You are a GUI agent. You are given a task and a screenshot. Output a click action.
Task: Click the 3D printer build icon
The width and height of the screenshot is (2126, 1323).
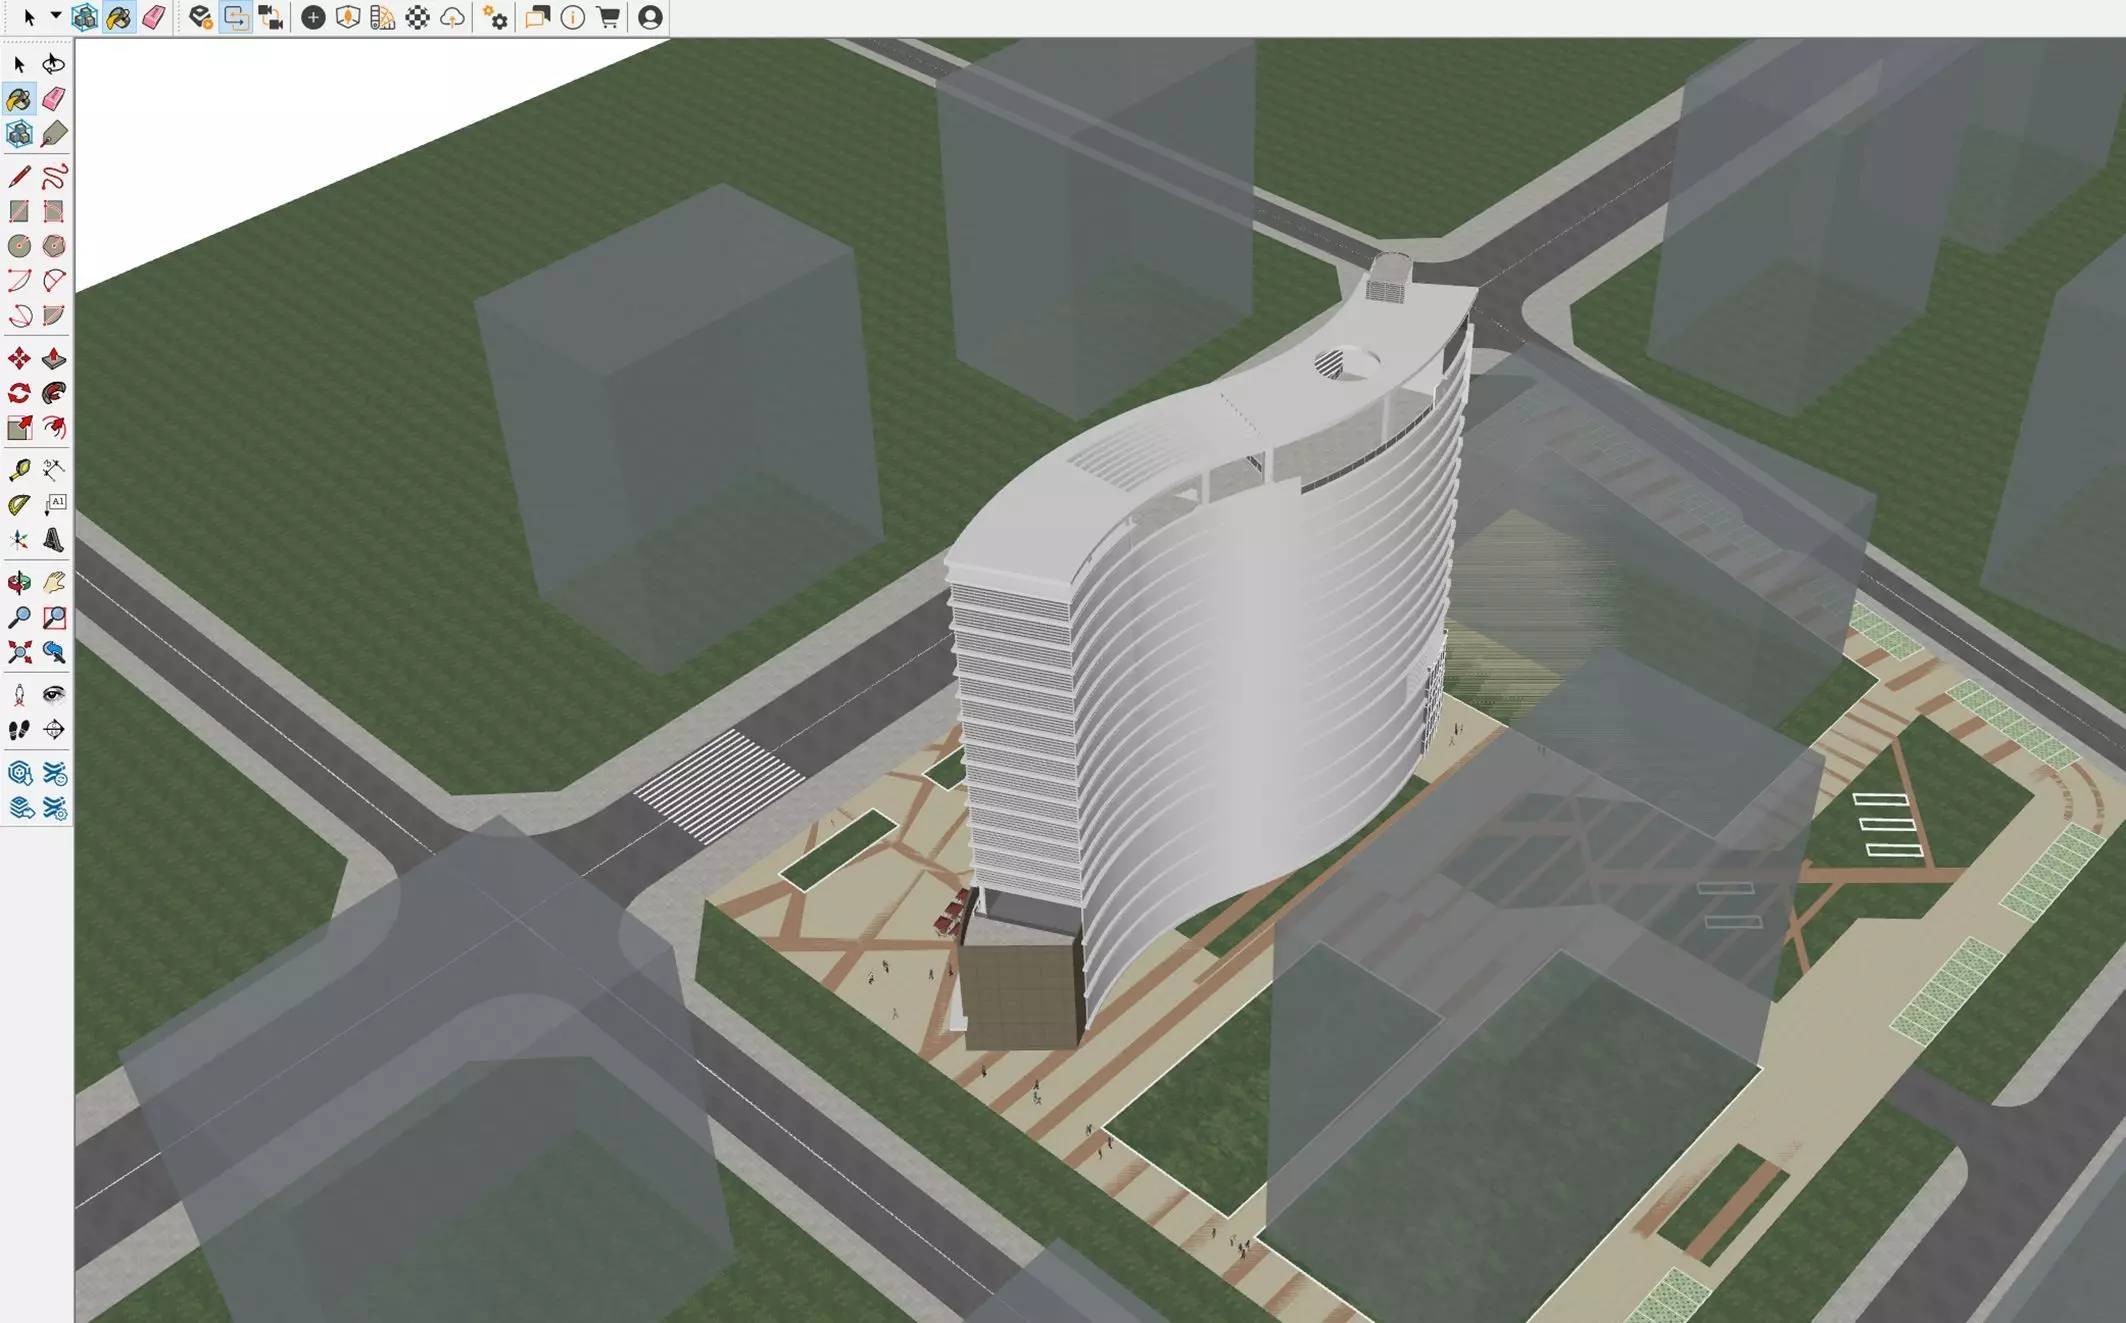201,17
